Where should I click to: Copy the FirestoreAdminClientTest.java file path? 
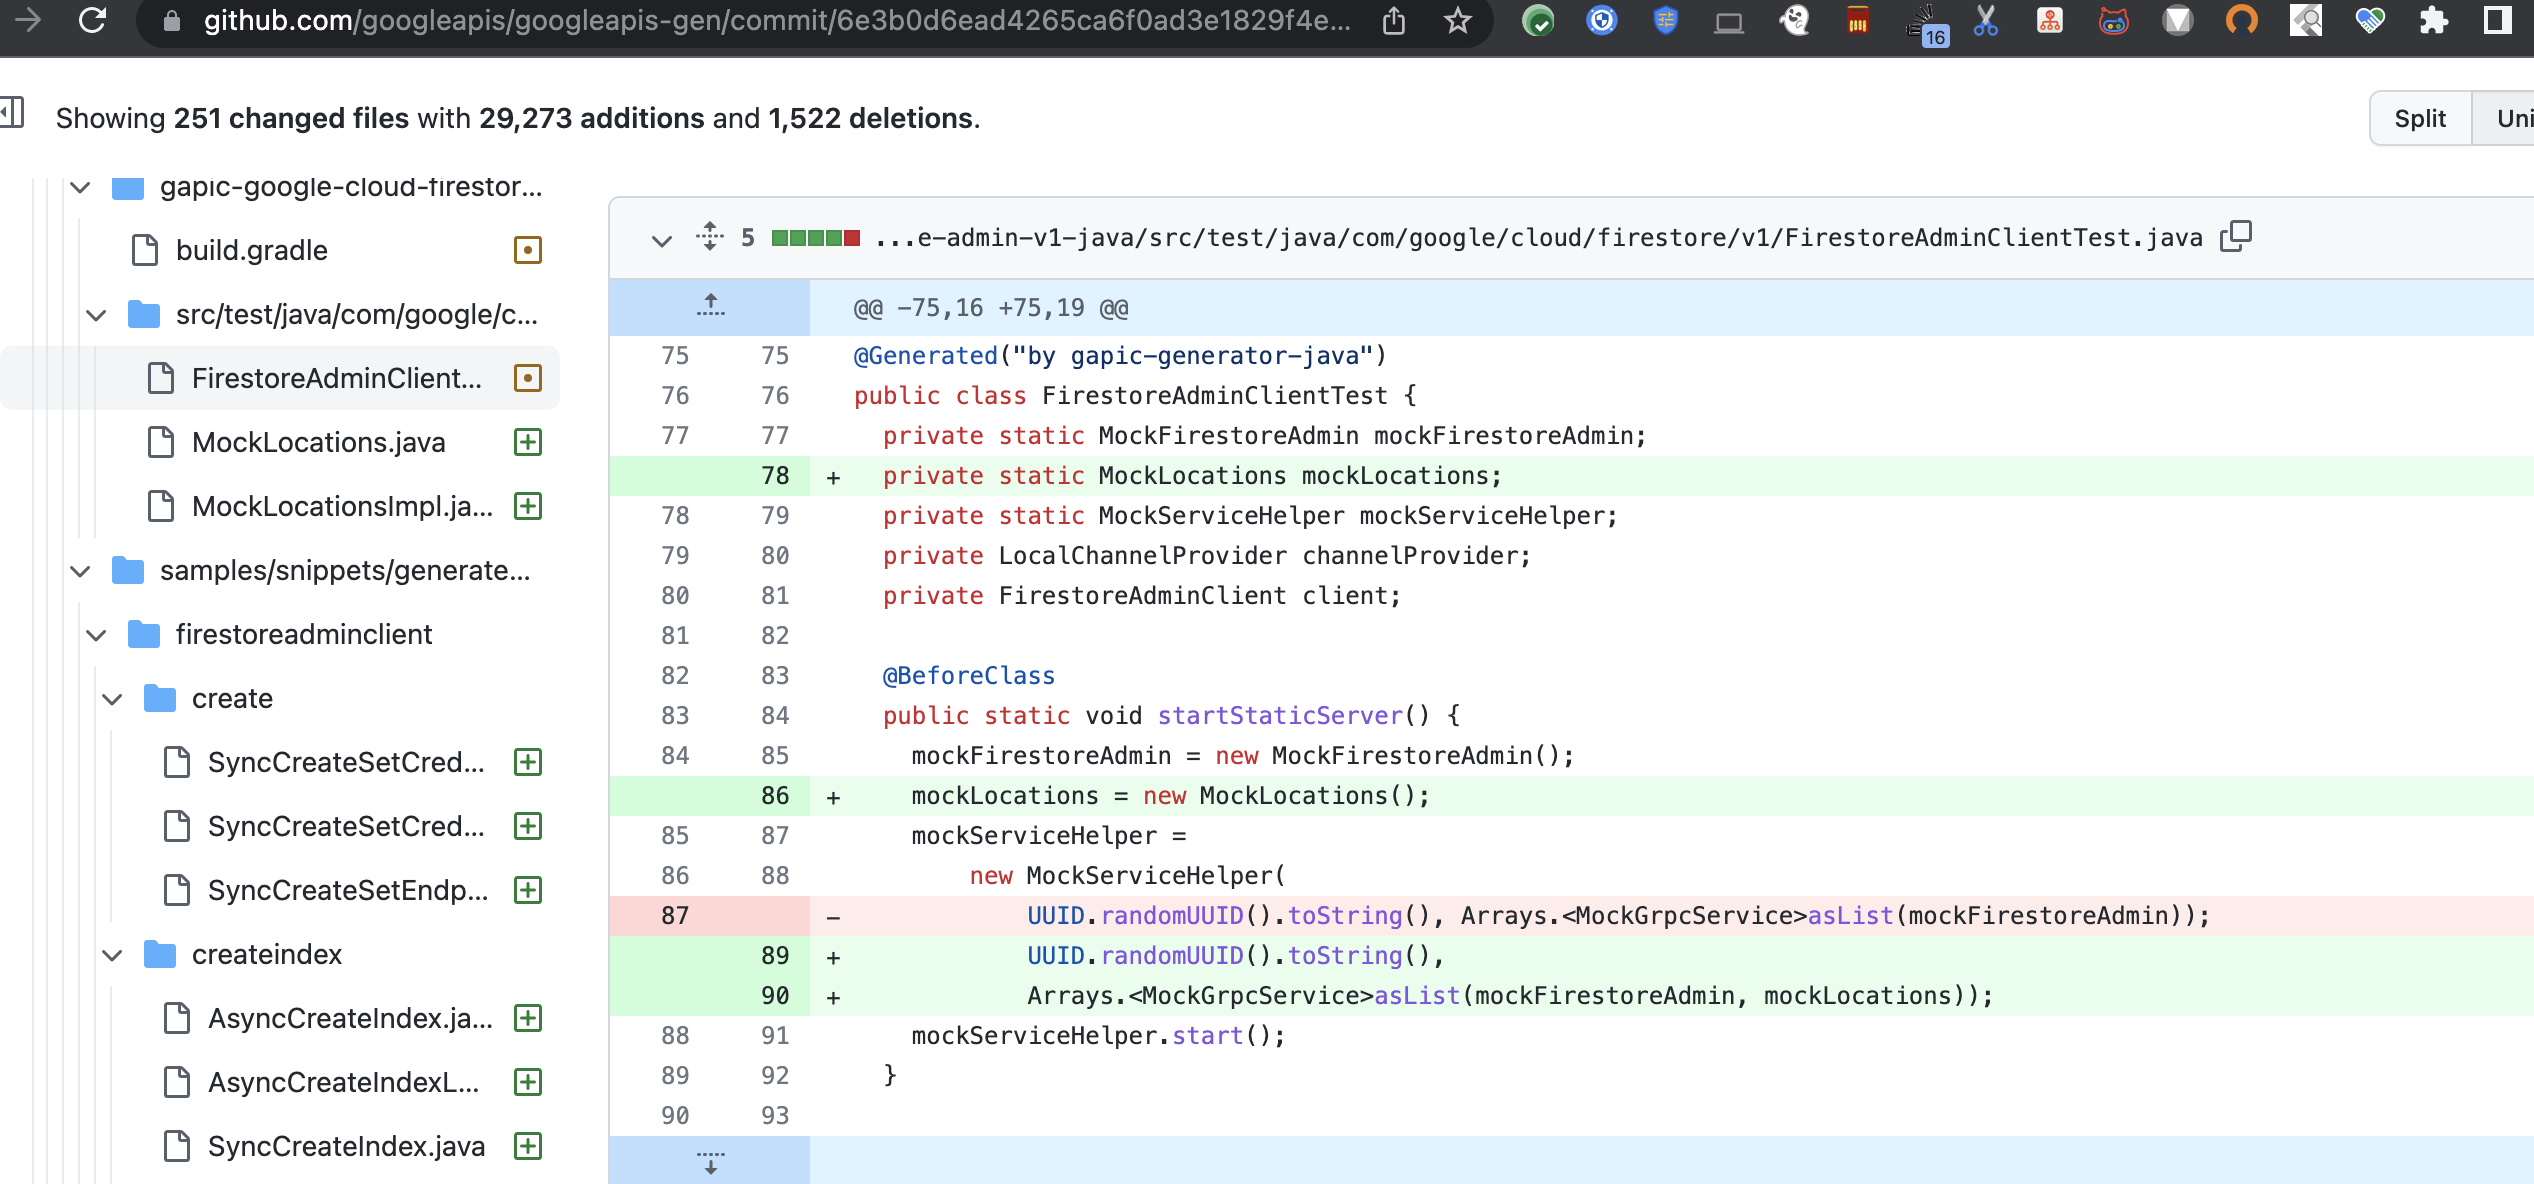(x=2235, y=237)
